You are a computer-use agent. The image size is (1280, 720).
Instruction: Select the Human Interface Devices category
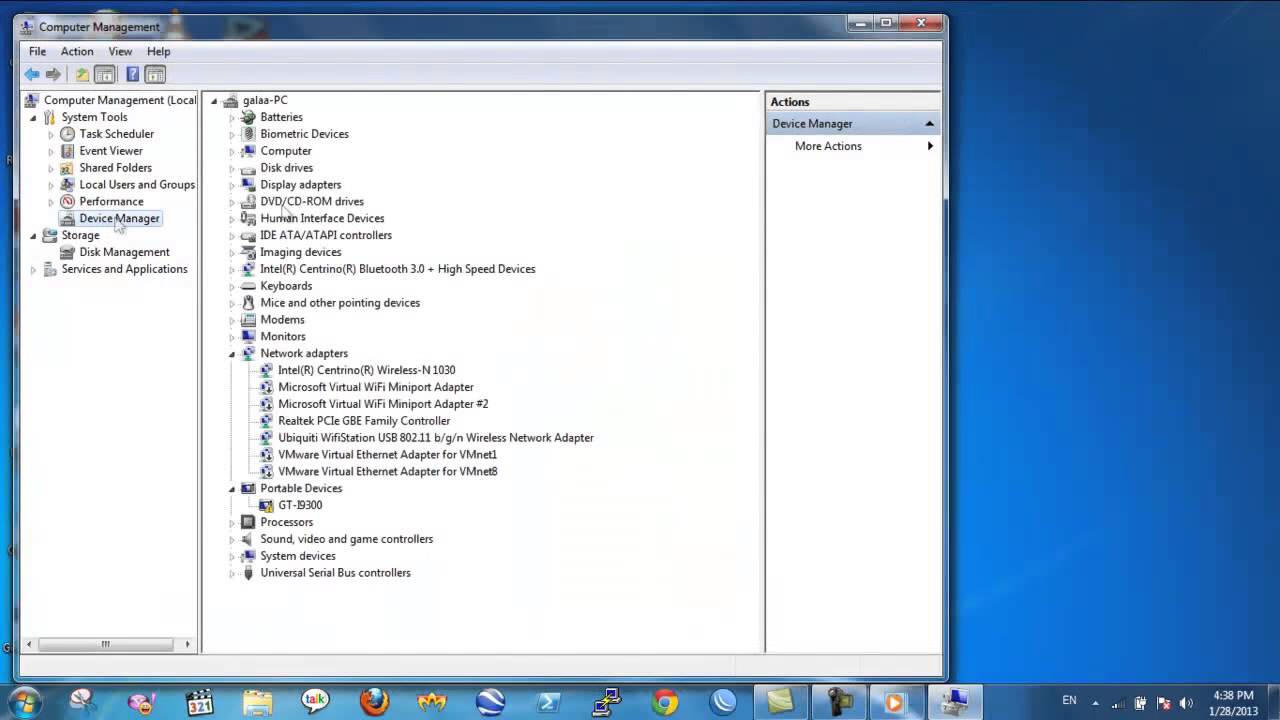[322, 219]
